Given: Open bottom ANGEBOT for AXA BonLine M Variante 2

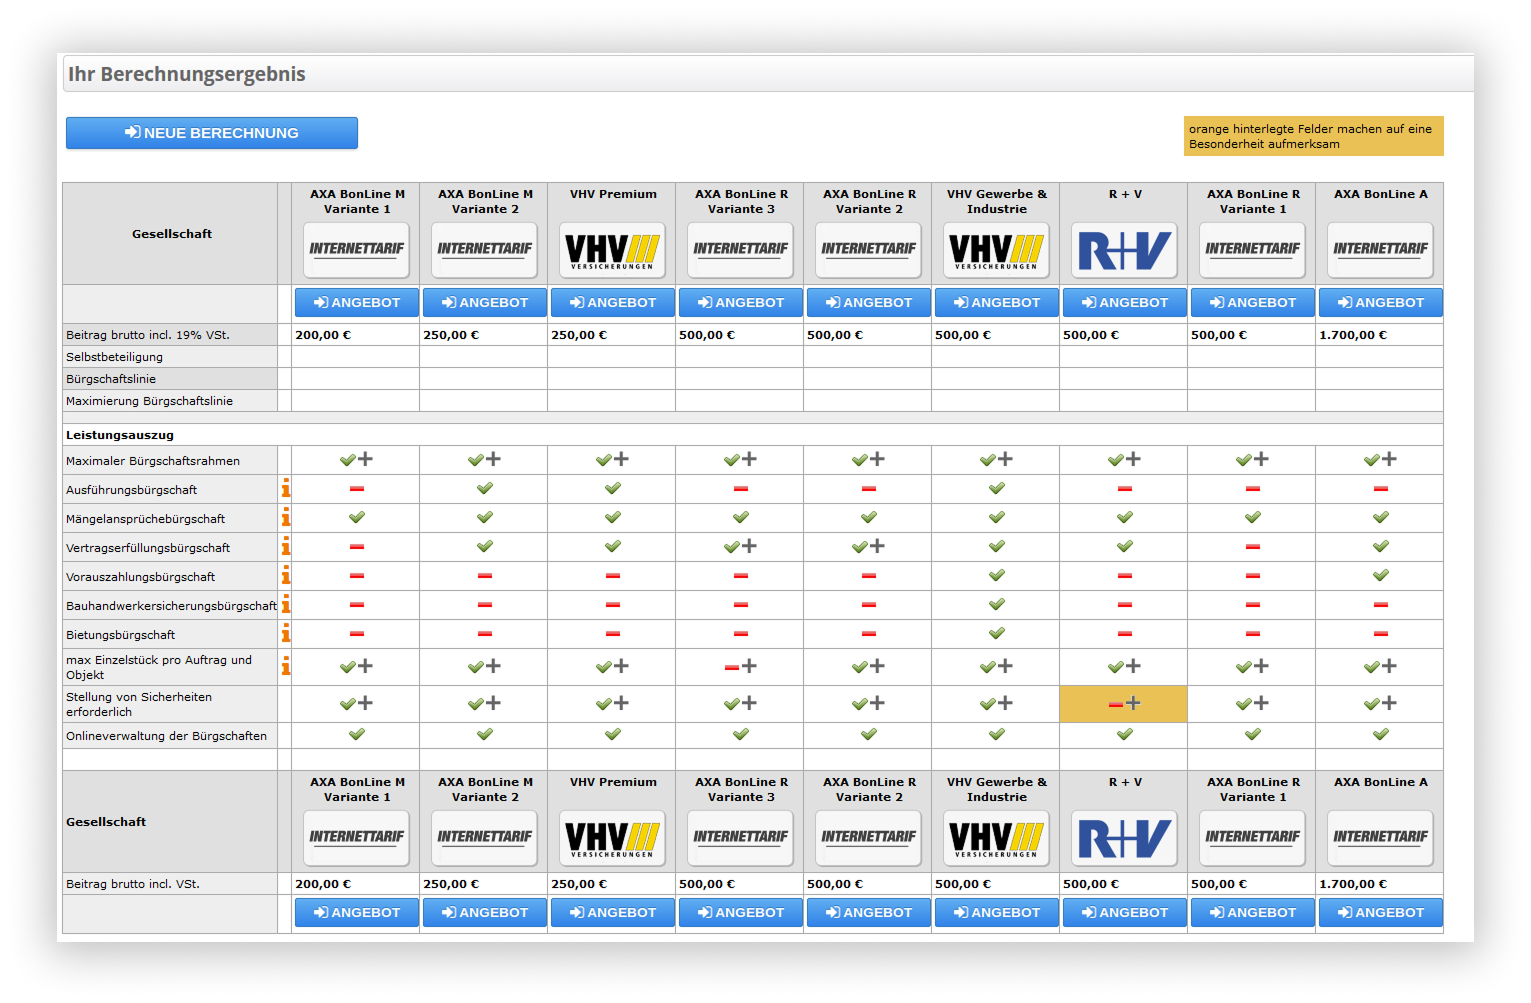Looking at the screenshot, I should (x=485, y=912).
